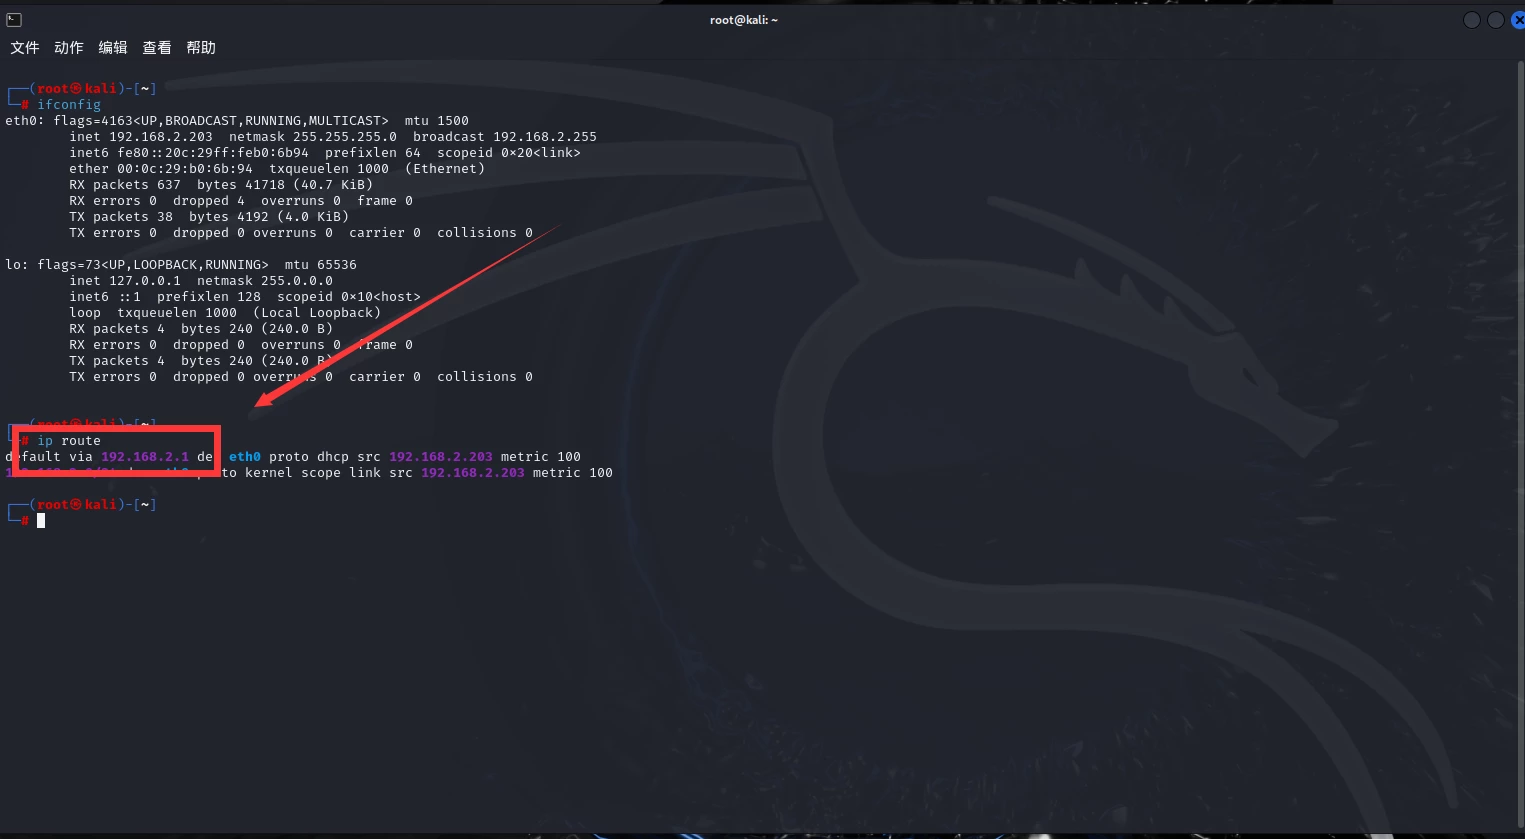This screenshot has width=1525, height=839.
Task: Open the 编辑 menu
Action: 113,48
